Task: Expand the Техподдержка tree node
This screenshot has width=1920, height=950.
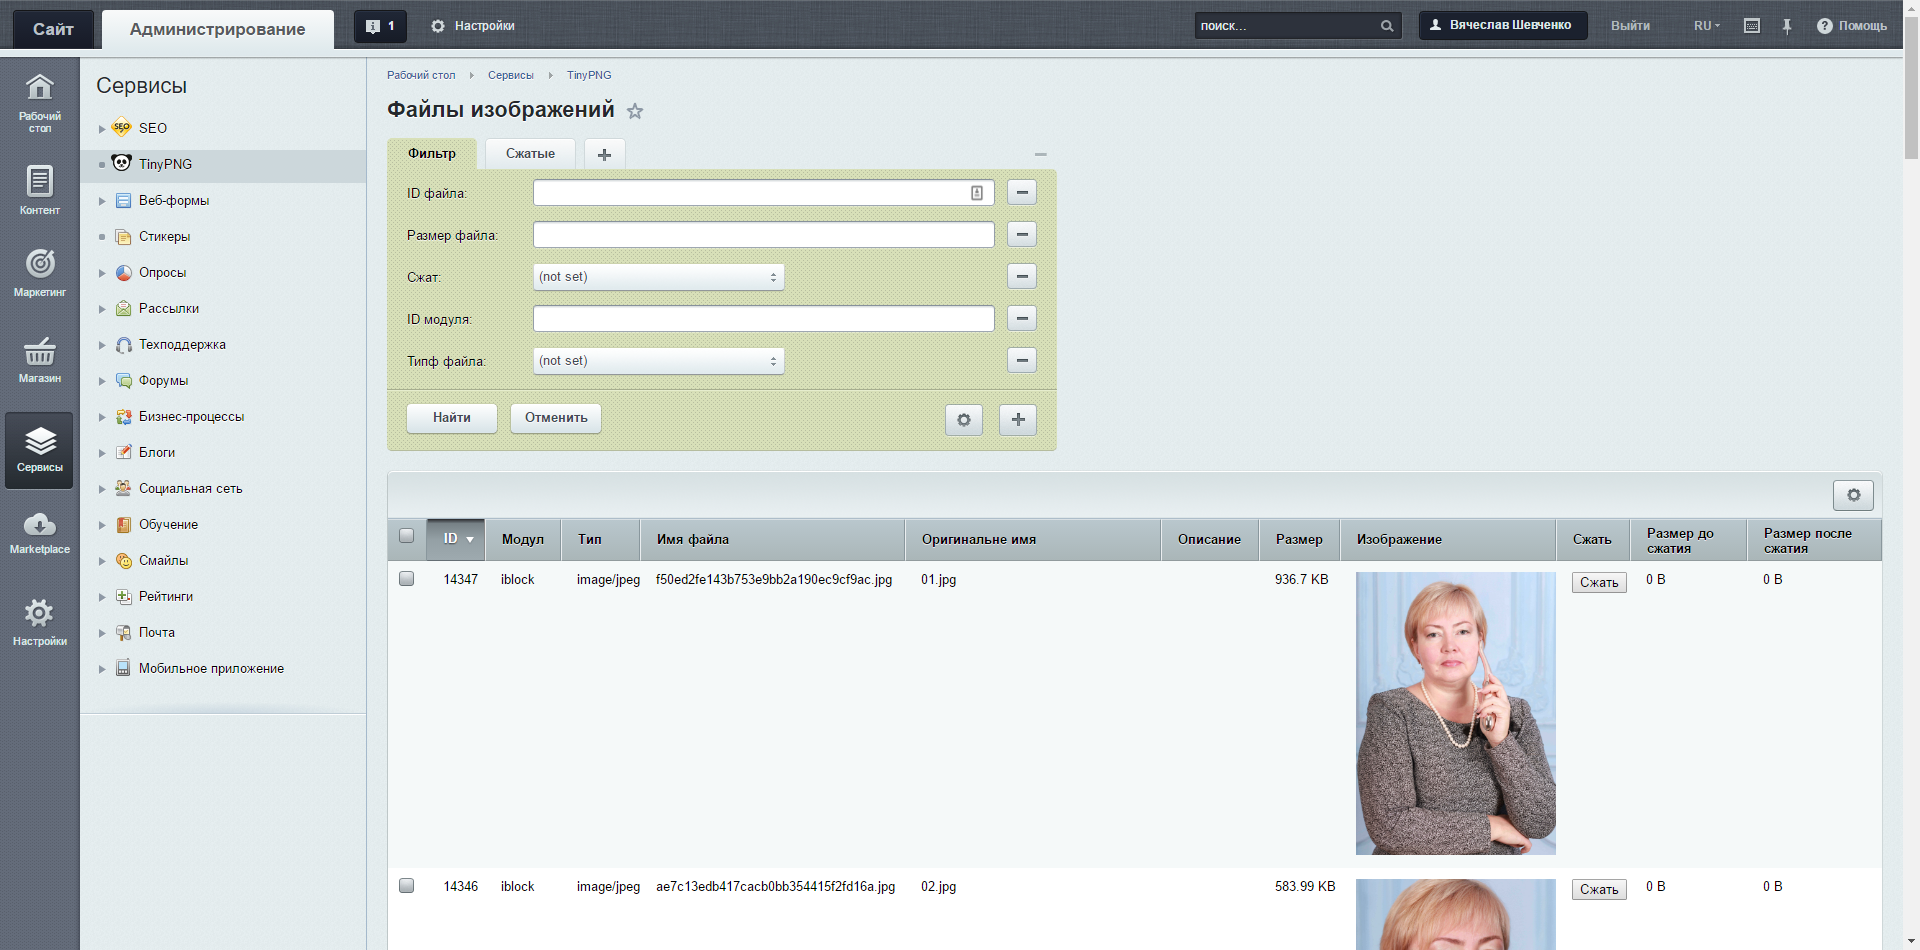Action: 102,345
